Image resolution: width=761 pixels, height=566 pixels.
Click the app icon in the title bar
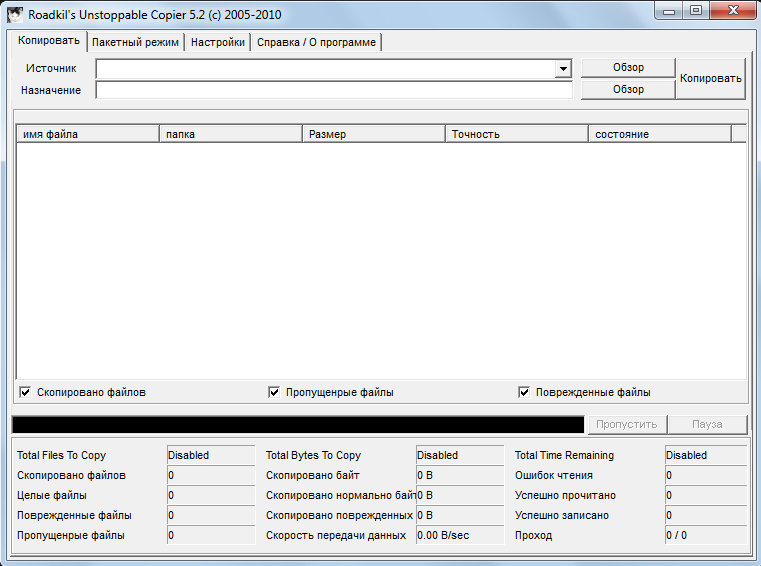pyautogui.click(x=15, y=14)
